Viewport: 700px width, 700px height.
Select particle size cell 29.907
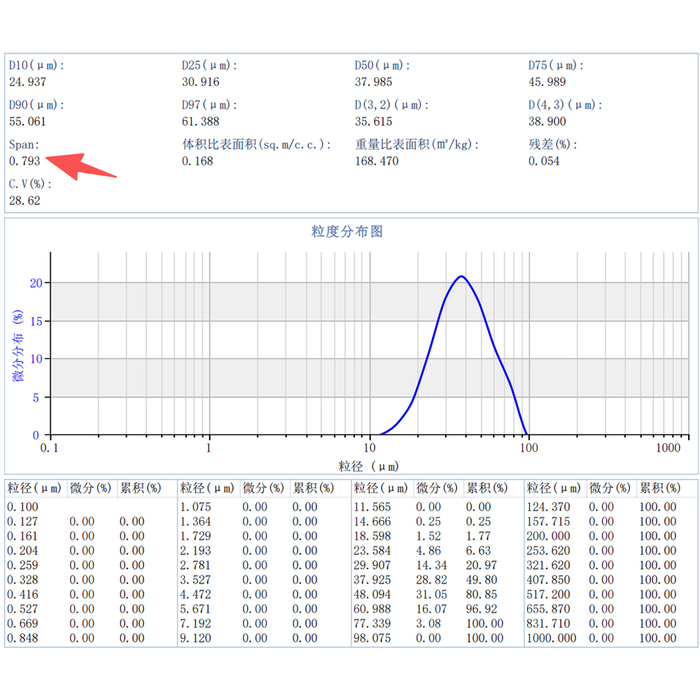click(372, 565)
